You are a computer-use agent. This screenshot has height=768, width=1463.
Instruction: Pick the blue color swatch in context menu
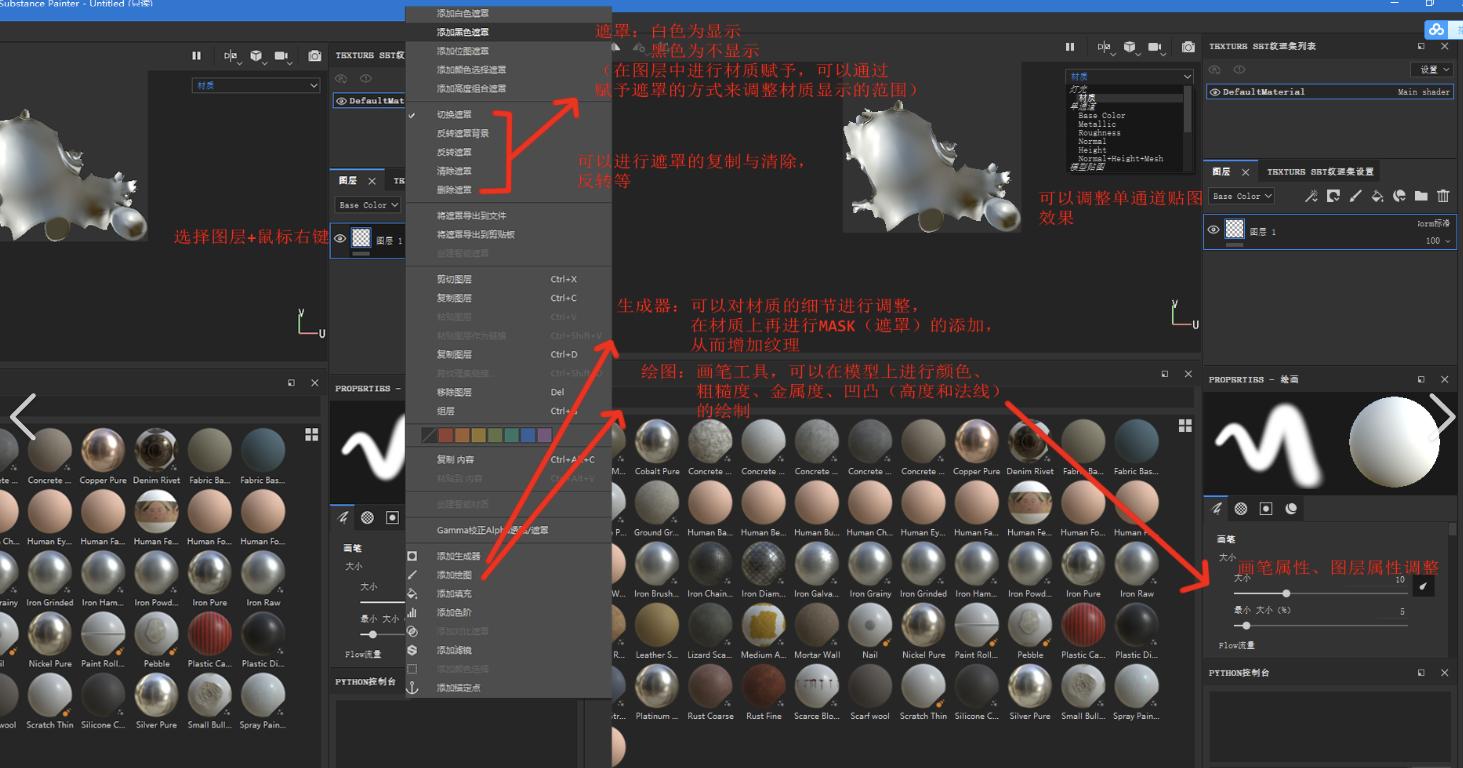point(529,435)
